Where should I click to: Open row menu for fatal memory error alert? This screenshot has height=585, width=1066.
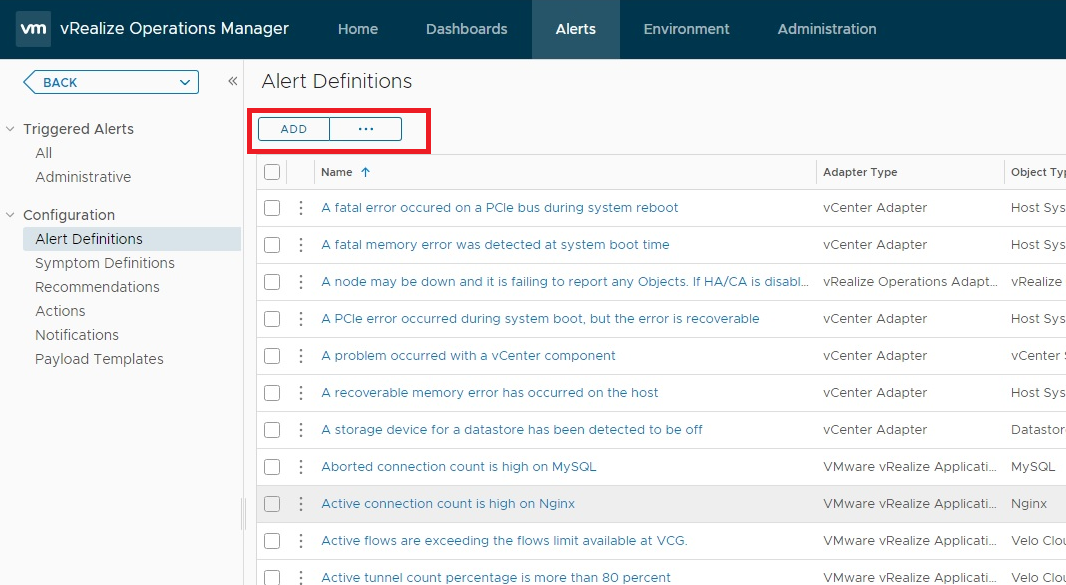pyautogui.click(x=300, y=245)
